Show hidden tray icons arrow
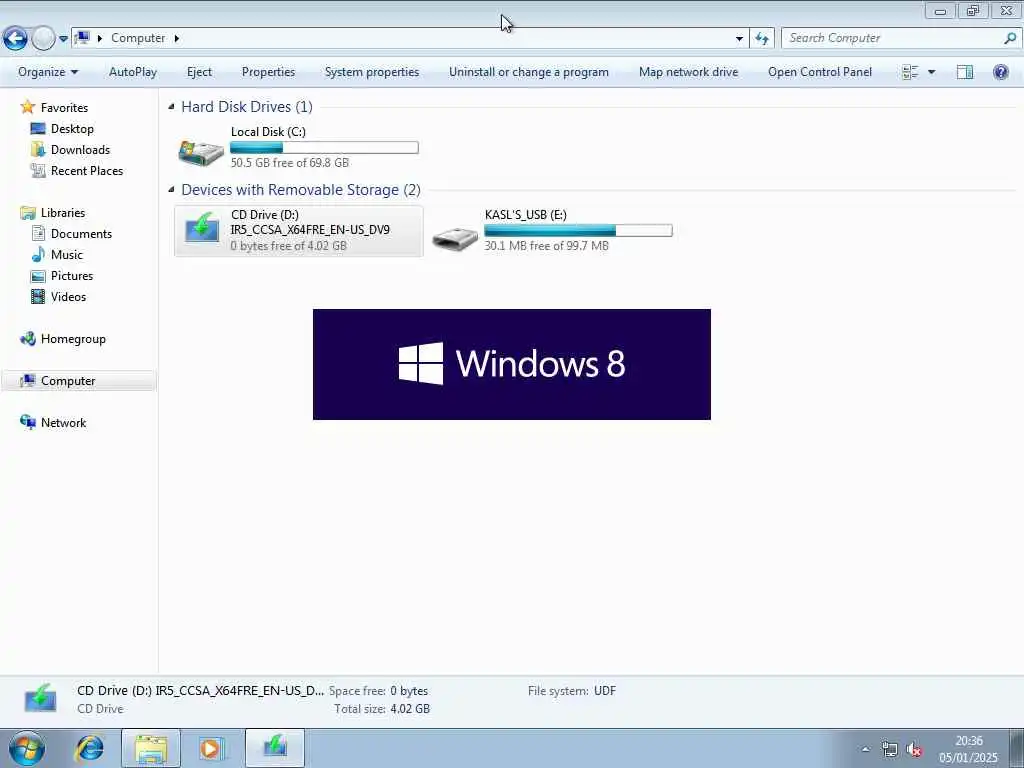This screenshot has width=1024, height=768. 866,749
